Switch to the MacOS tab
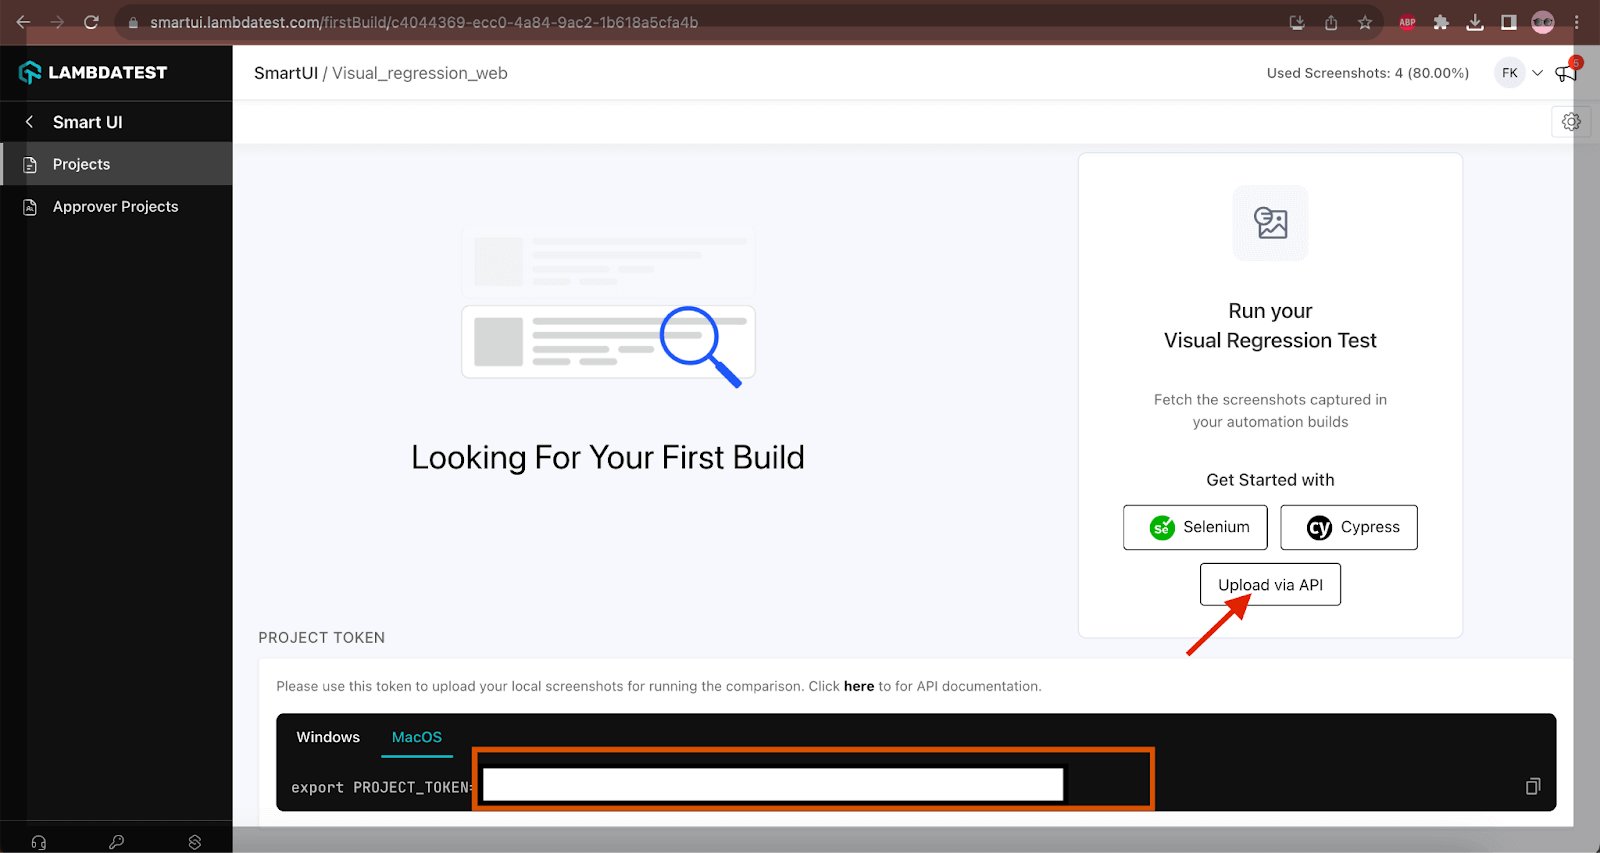1600x853 pixels. pos(417,737)
